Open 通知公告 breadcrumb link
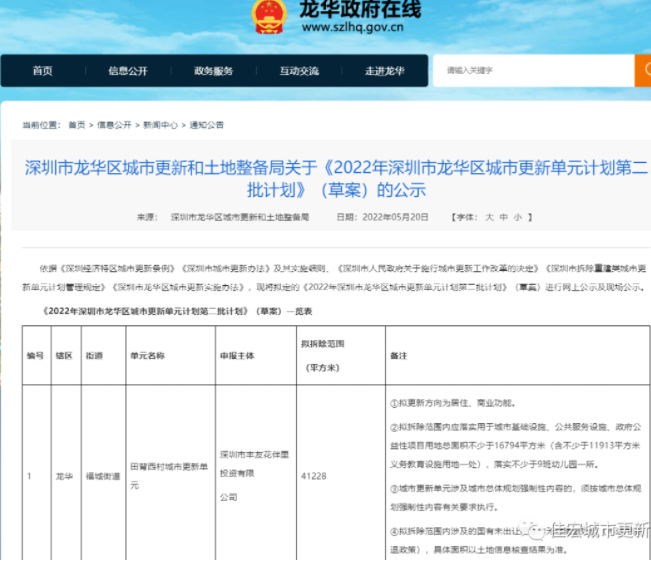The height and width of the screenshot is (563, 651). point(207,125)
